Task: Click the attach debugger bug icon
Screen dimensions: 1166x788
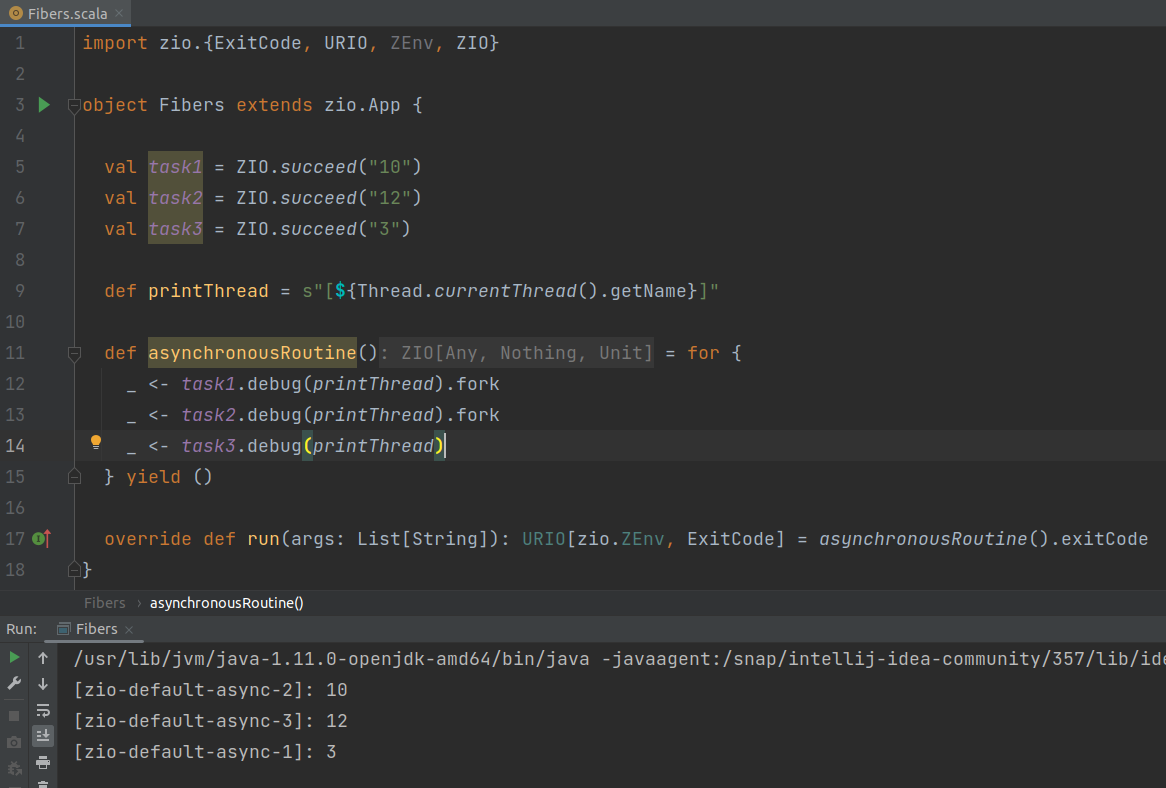Action: tap(14, 769)
